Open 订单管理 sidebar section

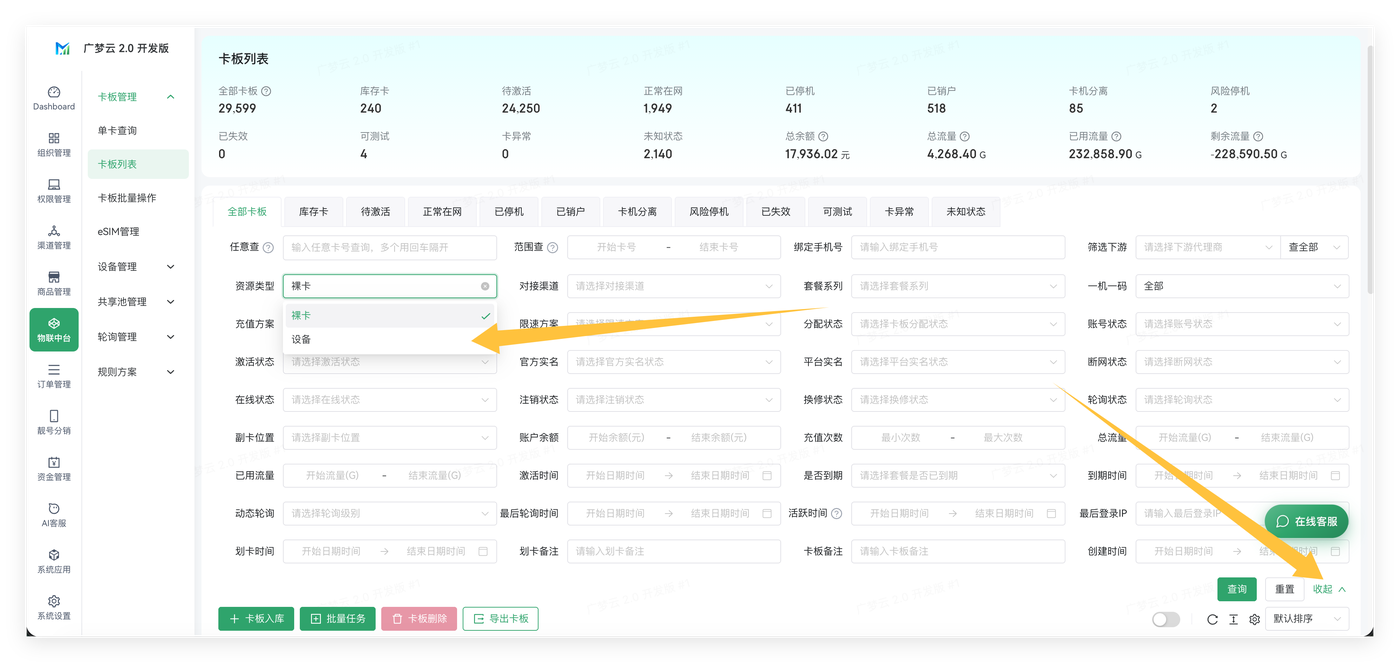(54, 376)
